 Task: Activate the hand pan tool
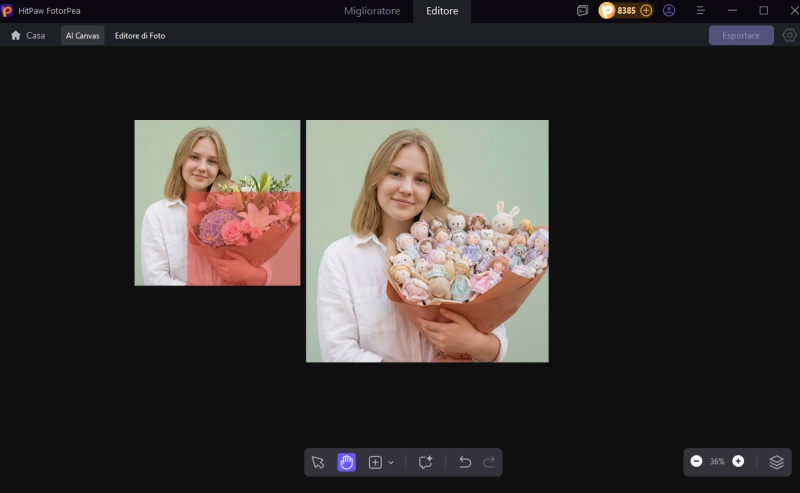click(346, 462)
